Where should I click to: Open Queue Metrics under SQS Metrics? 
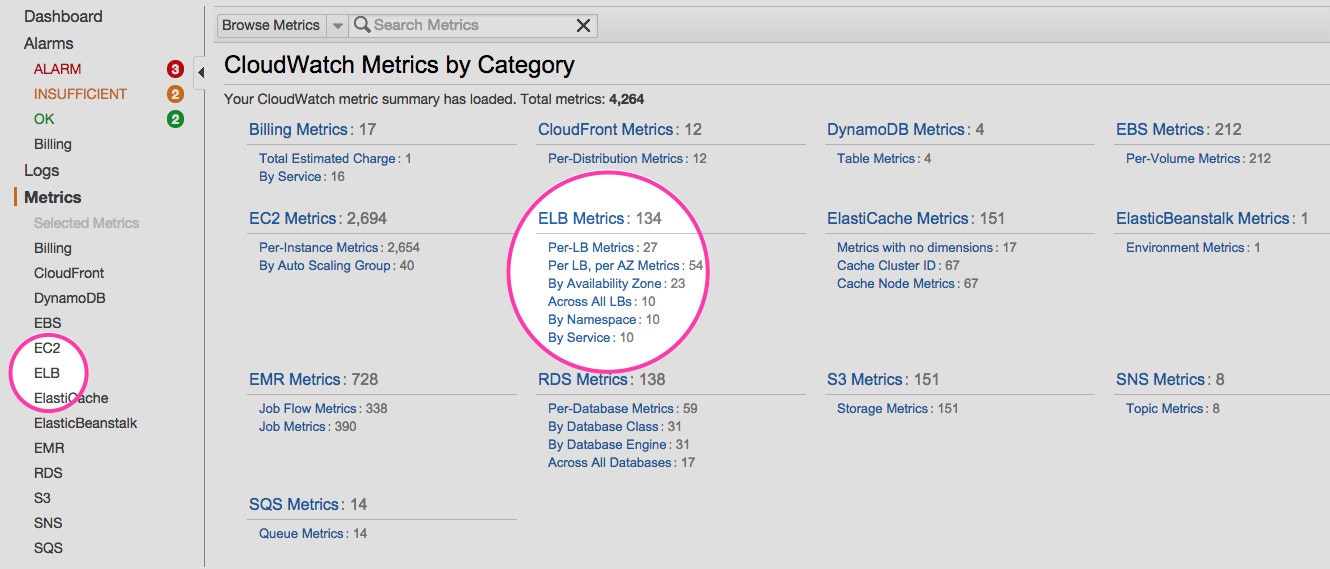301,533
